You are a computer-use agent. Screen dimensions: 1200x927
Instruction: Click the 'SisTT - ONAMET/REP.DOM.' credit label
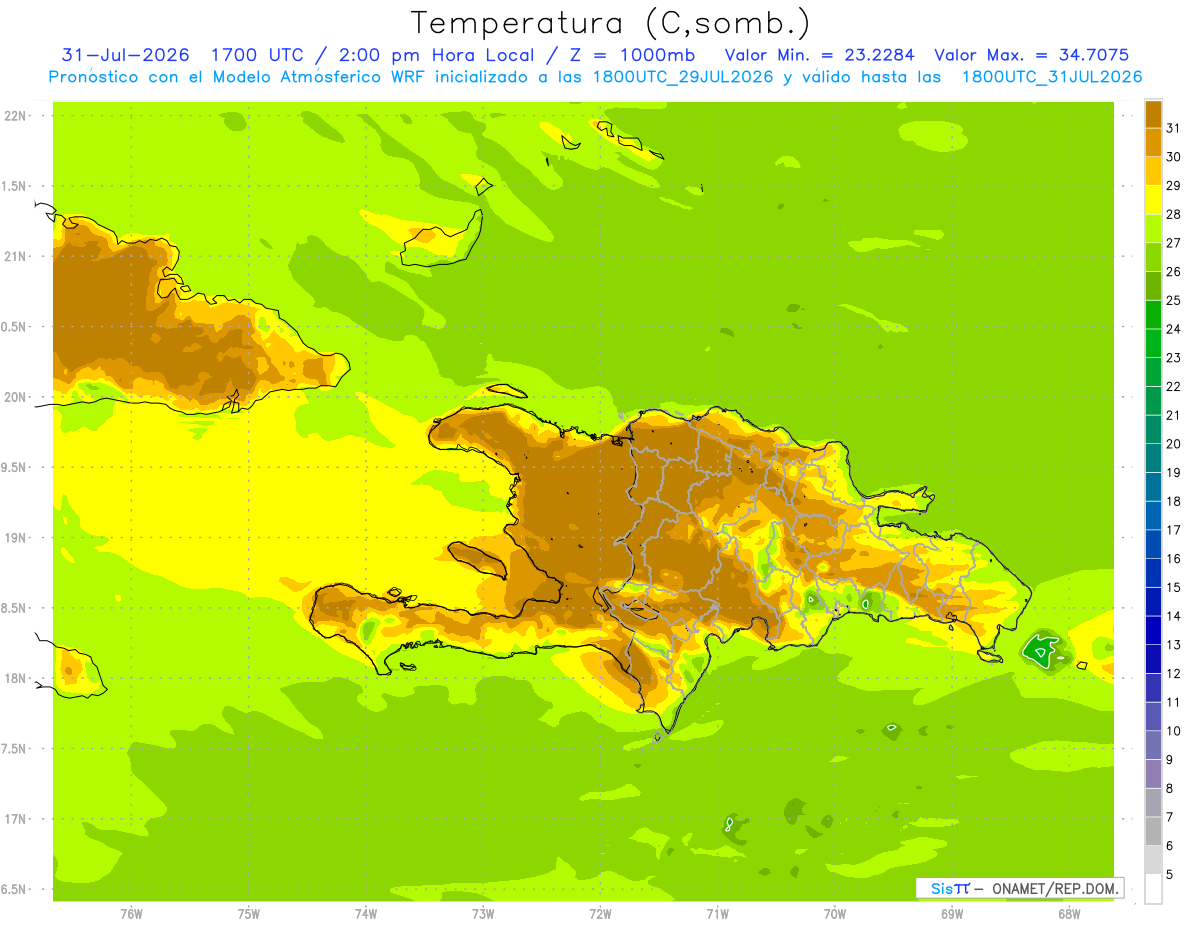pyautogui.click(x=1019, y=888)
